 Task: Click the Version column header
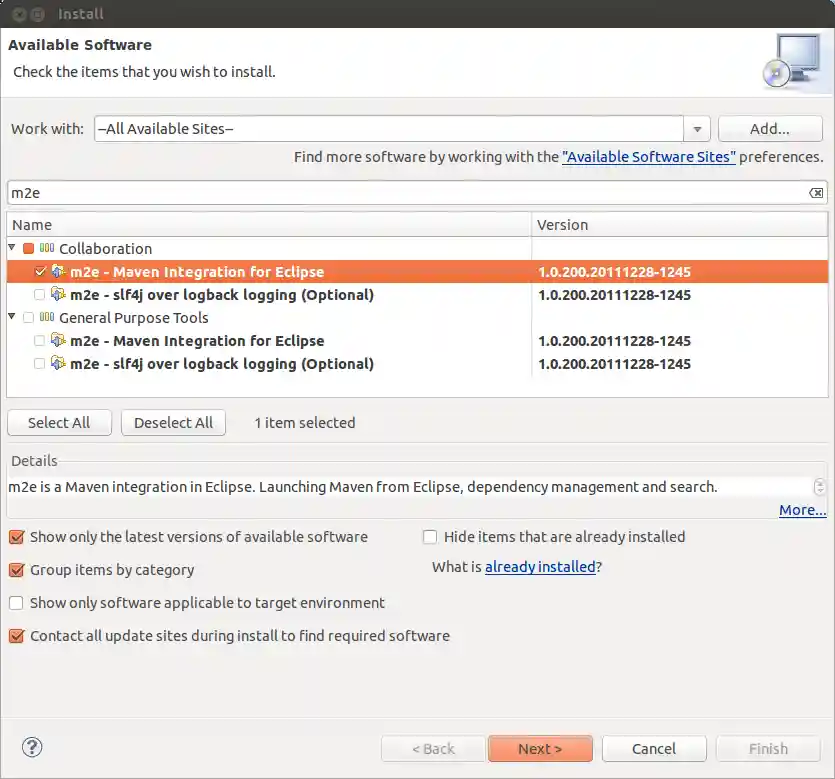[562, 224]
